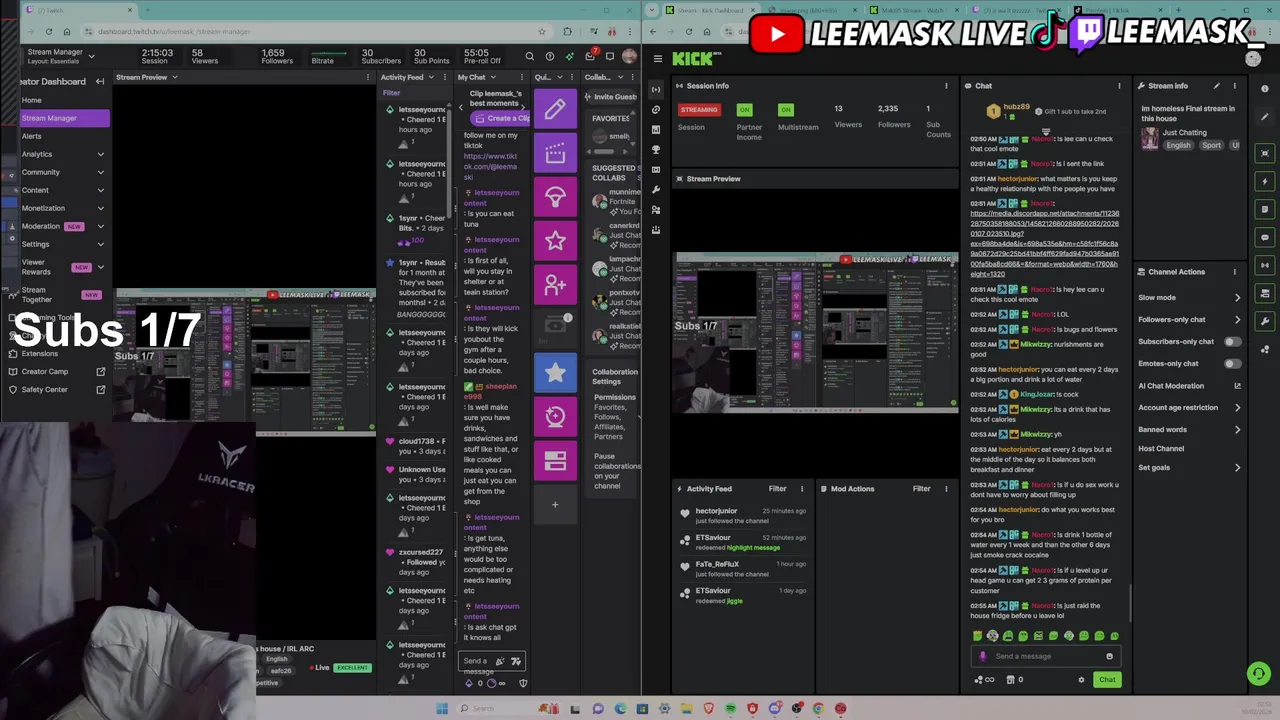Open Kick sidebar wrench icon

click(x=656, y=189)
